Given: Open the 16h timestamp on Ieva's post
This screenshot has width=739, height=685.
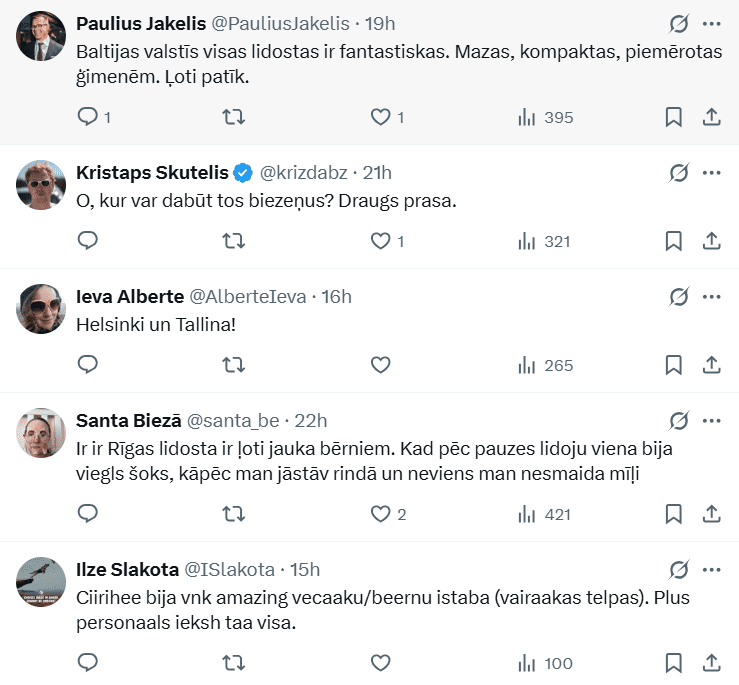Looking at the screenshot, I should point(337,297).
